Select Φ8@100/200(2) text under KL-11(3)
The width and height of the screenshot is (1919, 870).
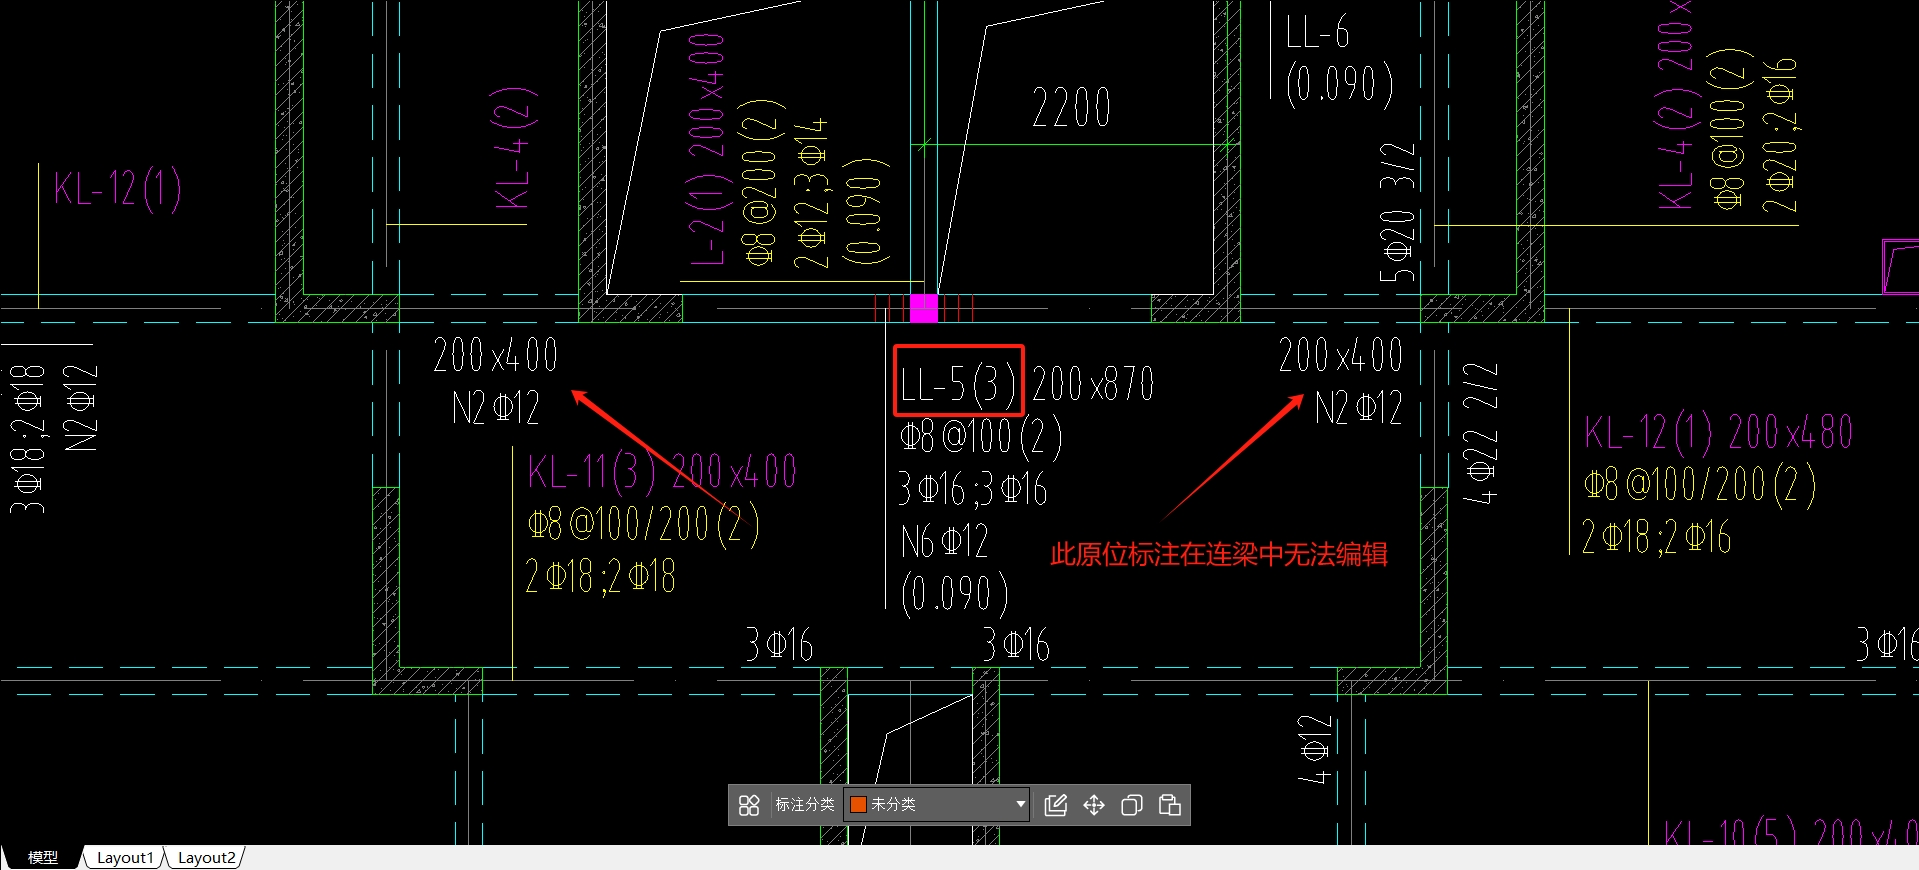click(x=643, y=524)
